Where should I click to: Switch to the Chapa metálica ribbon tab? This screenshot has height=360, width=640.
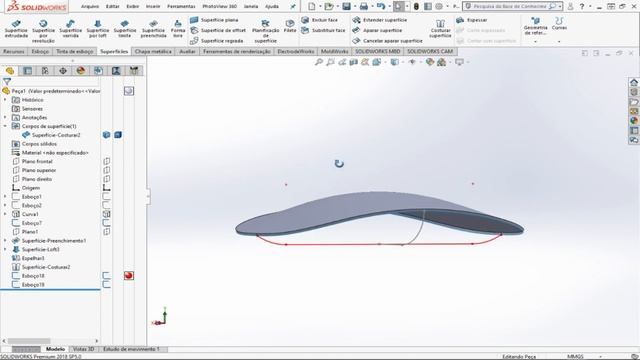tap(153, 51)
